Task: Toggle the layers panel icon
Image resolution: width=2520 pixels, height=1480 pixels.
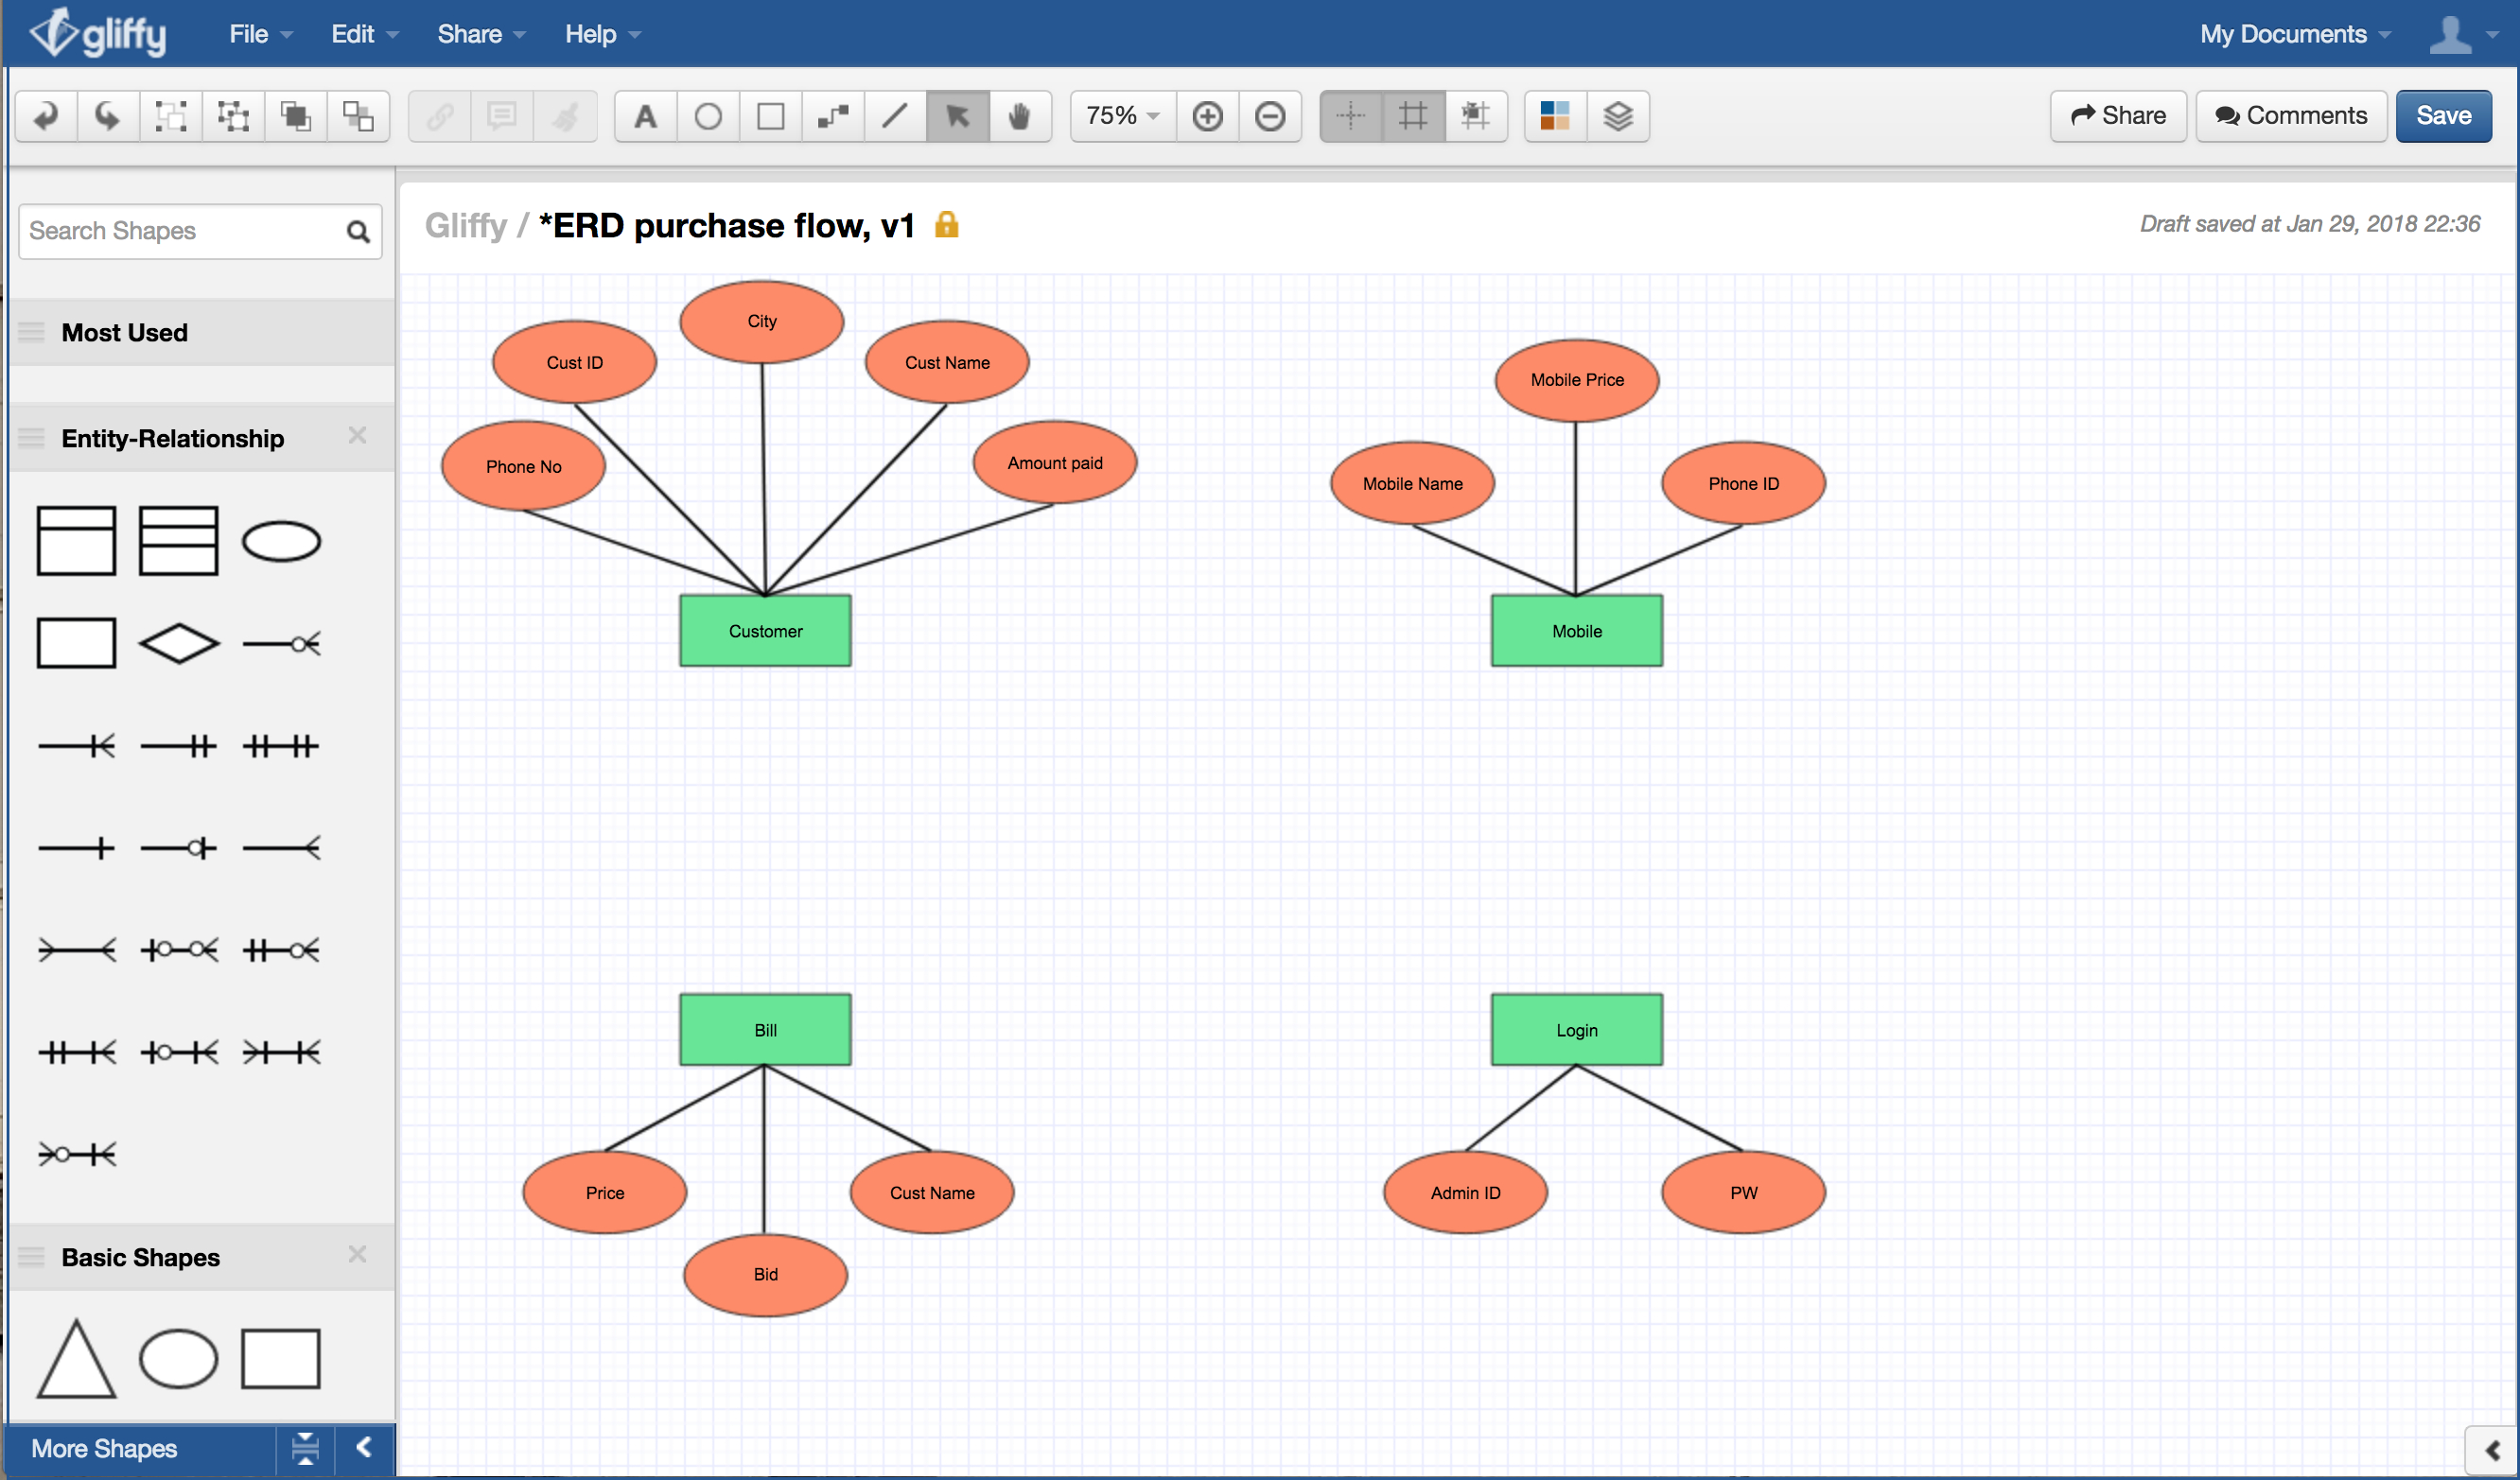Action: pos(1618,116)
